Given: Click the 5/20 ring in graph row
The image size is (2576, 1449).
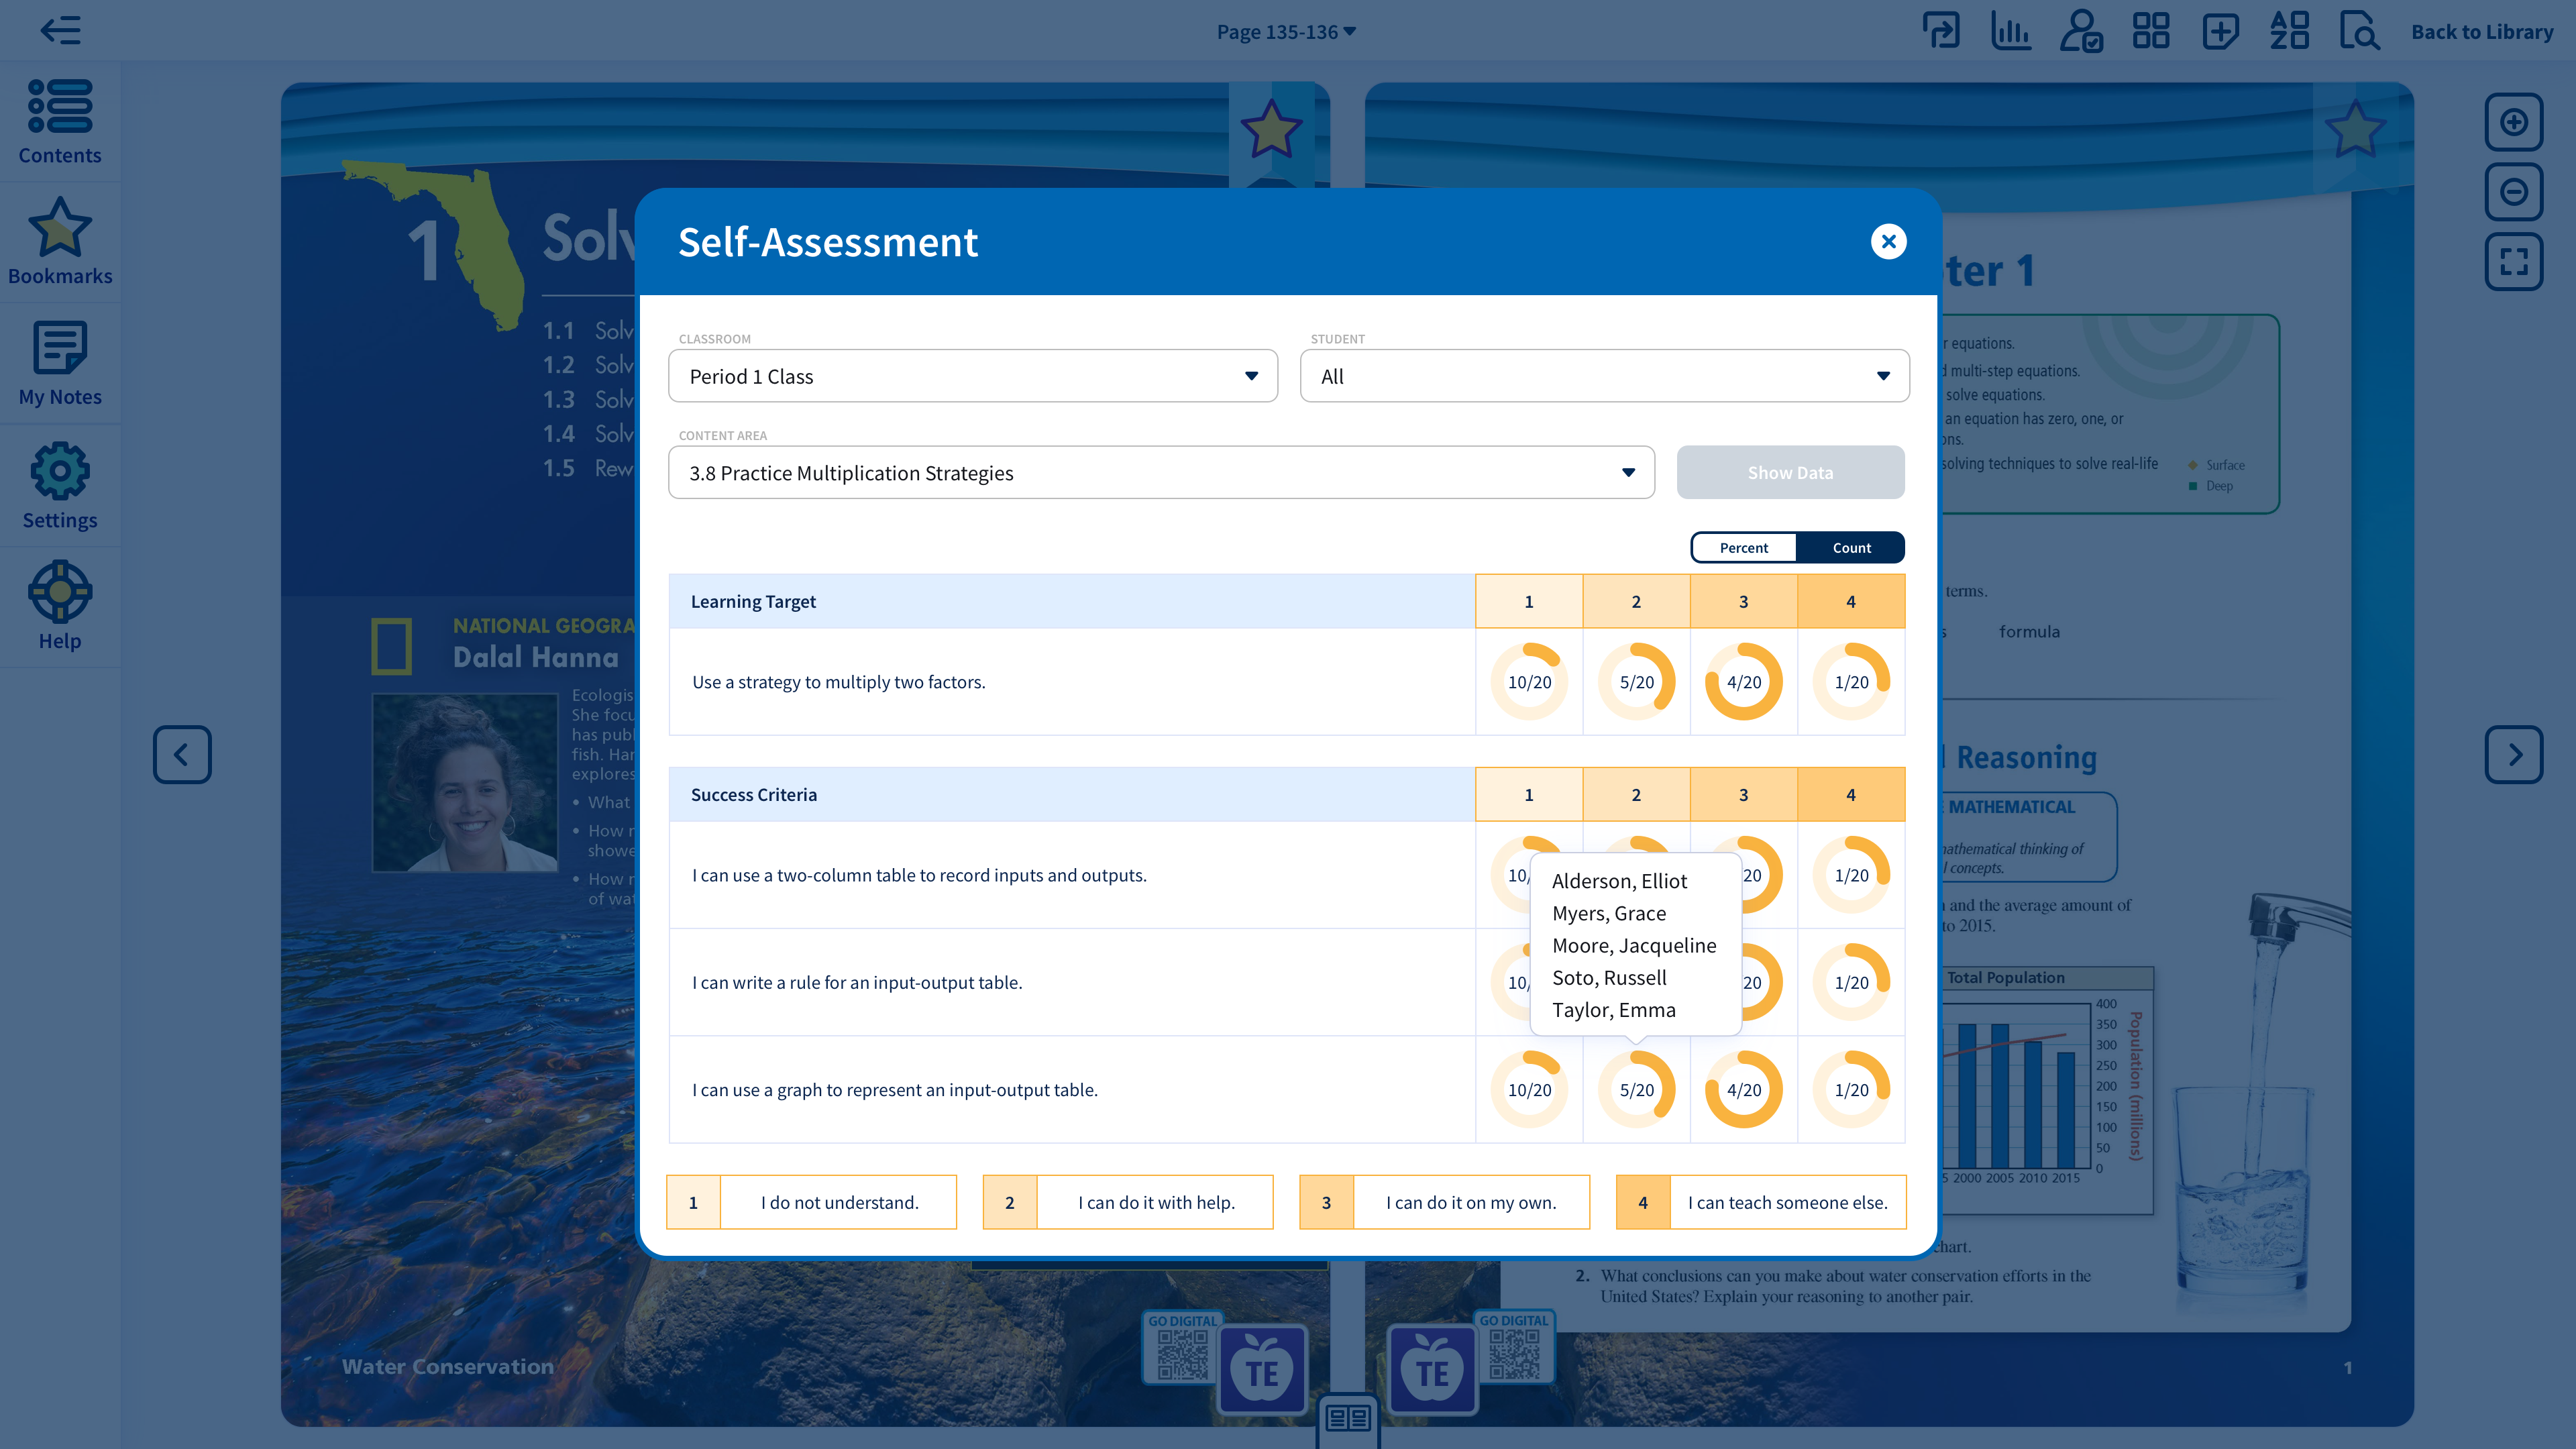Looking at the screenshot, I should [1636, 1090].
